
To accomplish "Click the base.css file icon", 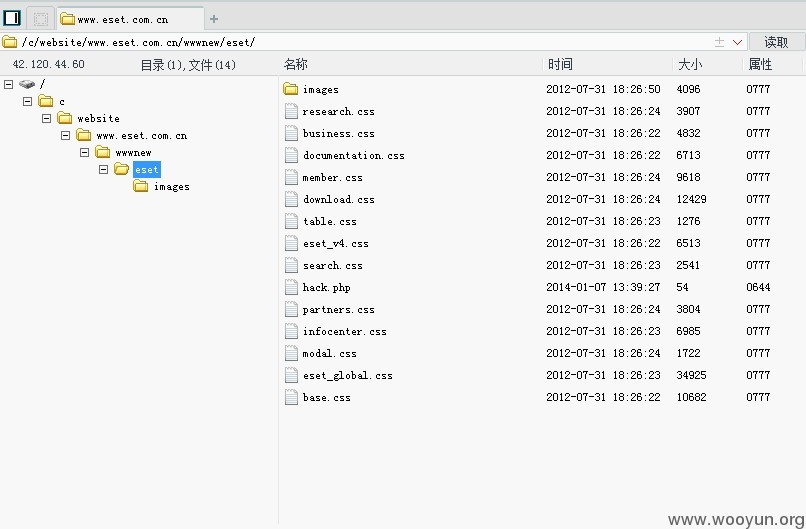I will pyautogui.click(x=291, y=397).
